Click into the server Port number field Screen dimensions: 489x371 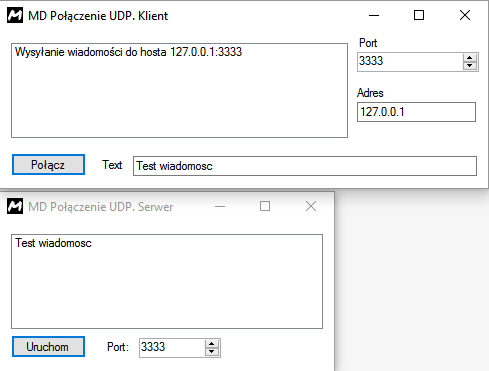coord(172,348)
